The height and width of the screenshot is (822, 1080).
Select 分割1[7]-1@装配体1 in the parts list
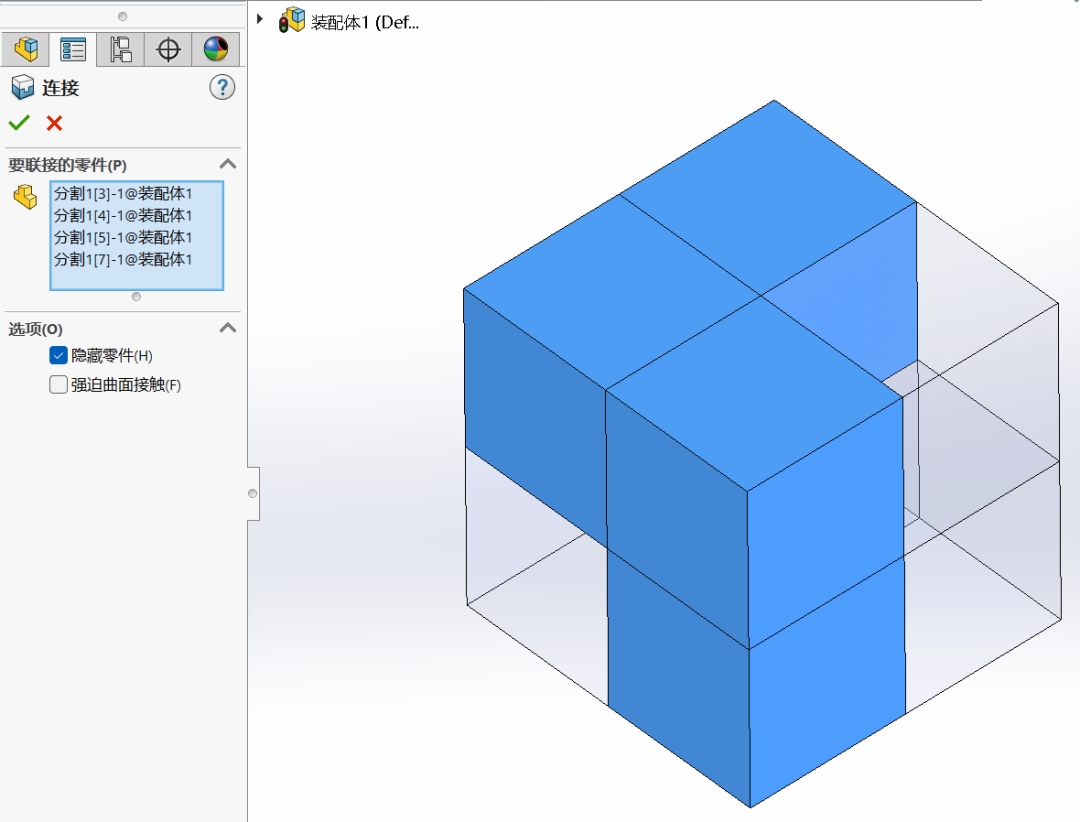click(x=123, y=260)
